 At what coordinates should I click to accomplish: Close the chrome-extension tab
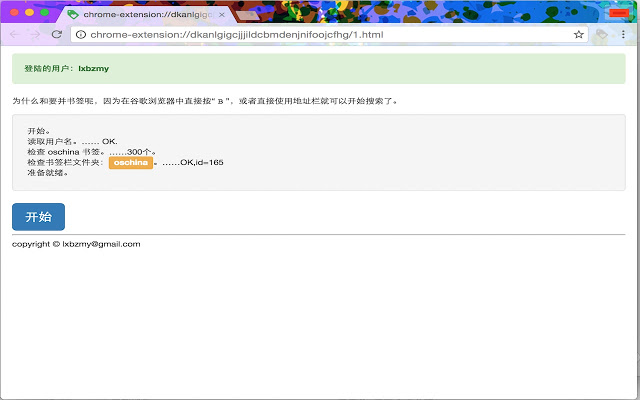221,15
